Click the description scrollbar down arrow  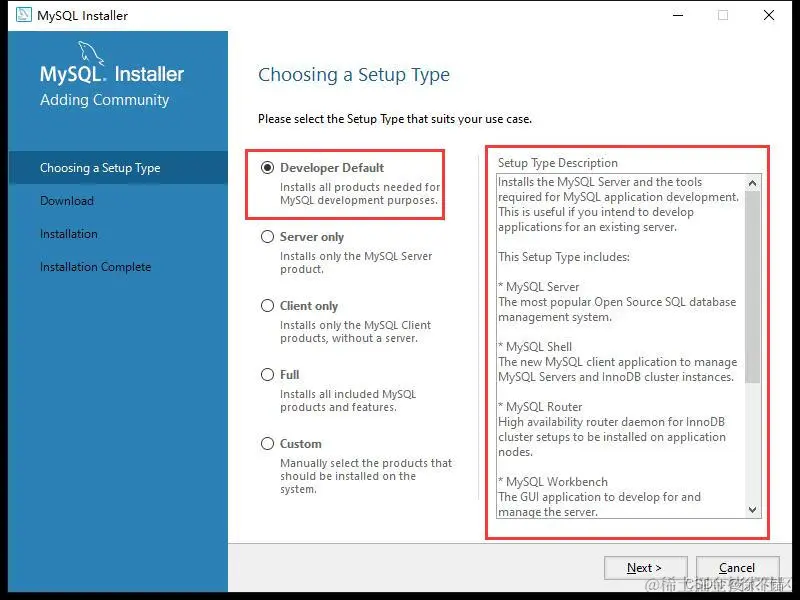point(753,510)
